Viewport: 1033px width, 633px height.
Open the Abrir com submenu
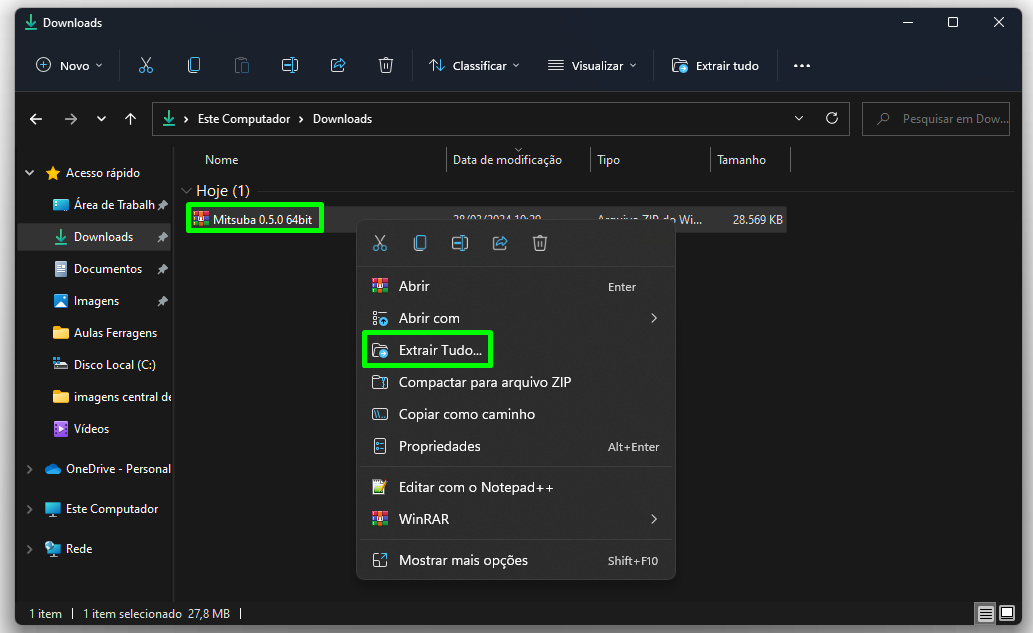tap(516, 318)
